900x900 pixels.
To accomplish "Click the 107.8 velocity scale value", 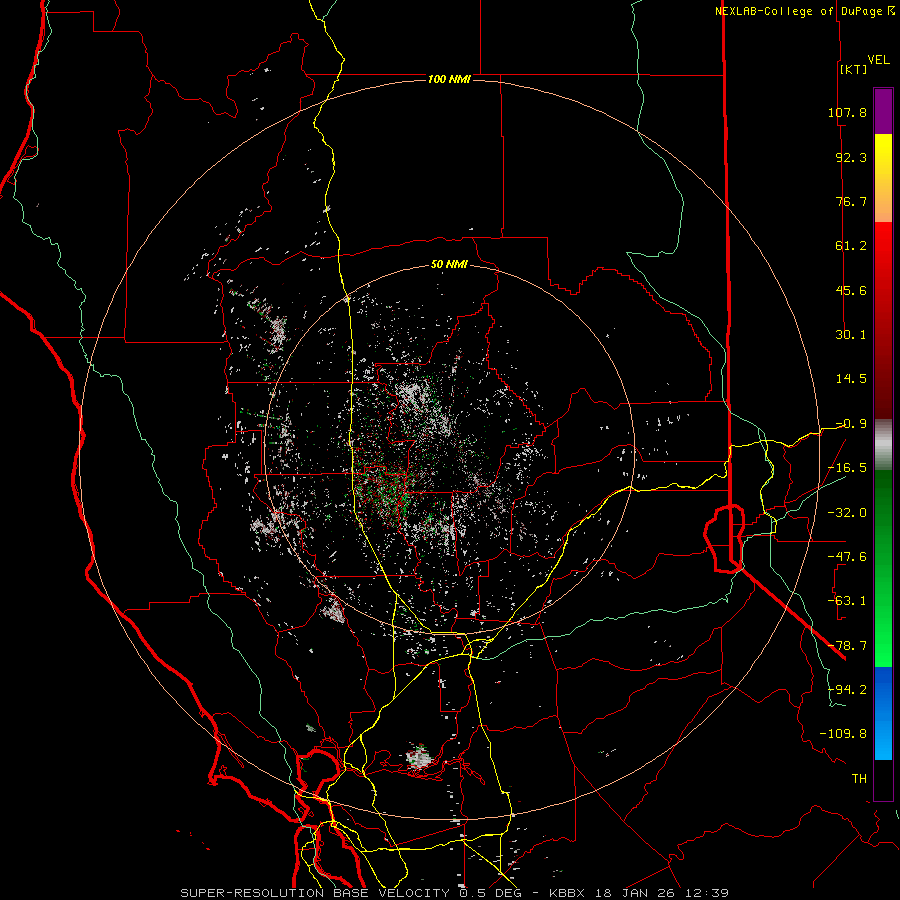I will [x=847, y=112].
